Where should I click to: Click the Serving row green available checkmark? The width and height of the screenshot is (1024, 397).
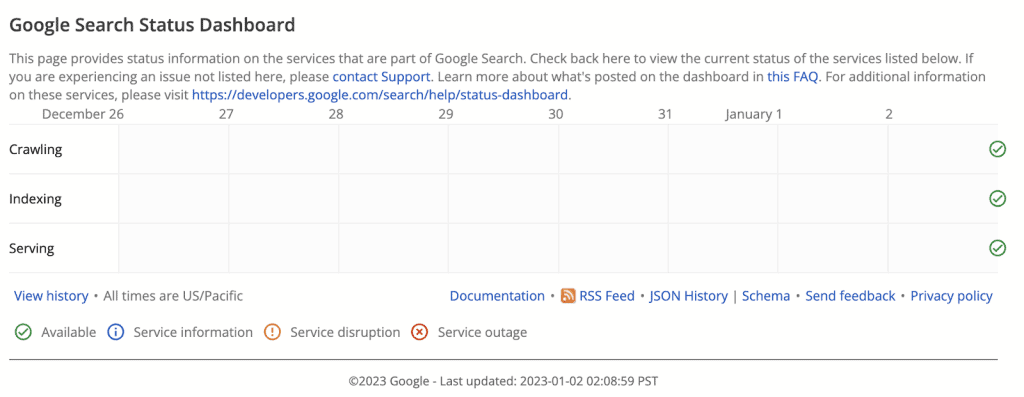tap(997, 248)
